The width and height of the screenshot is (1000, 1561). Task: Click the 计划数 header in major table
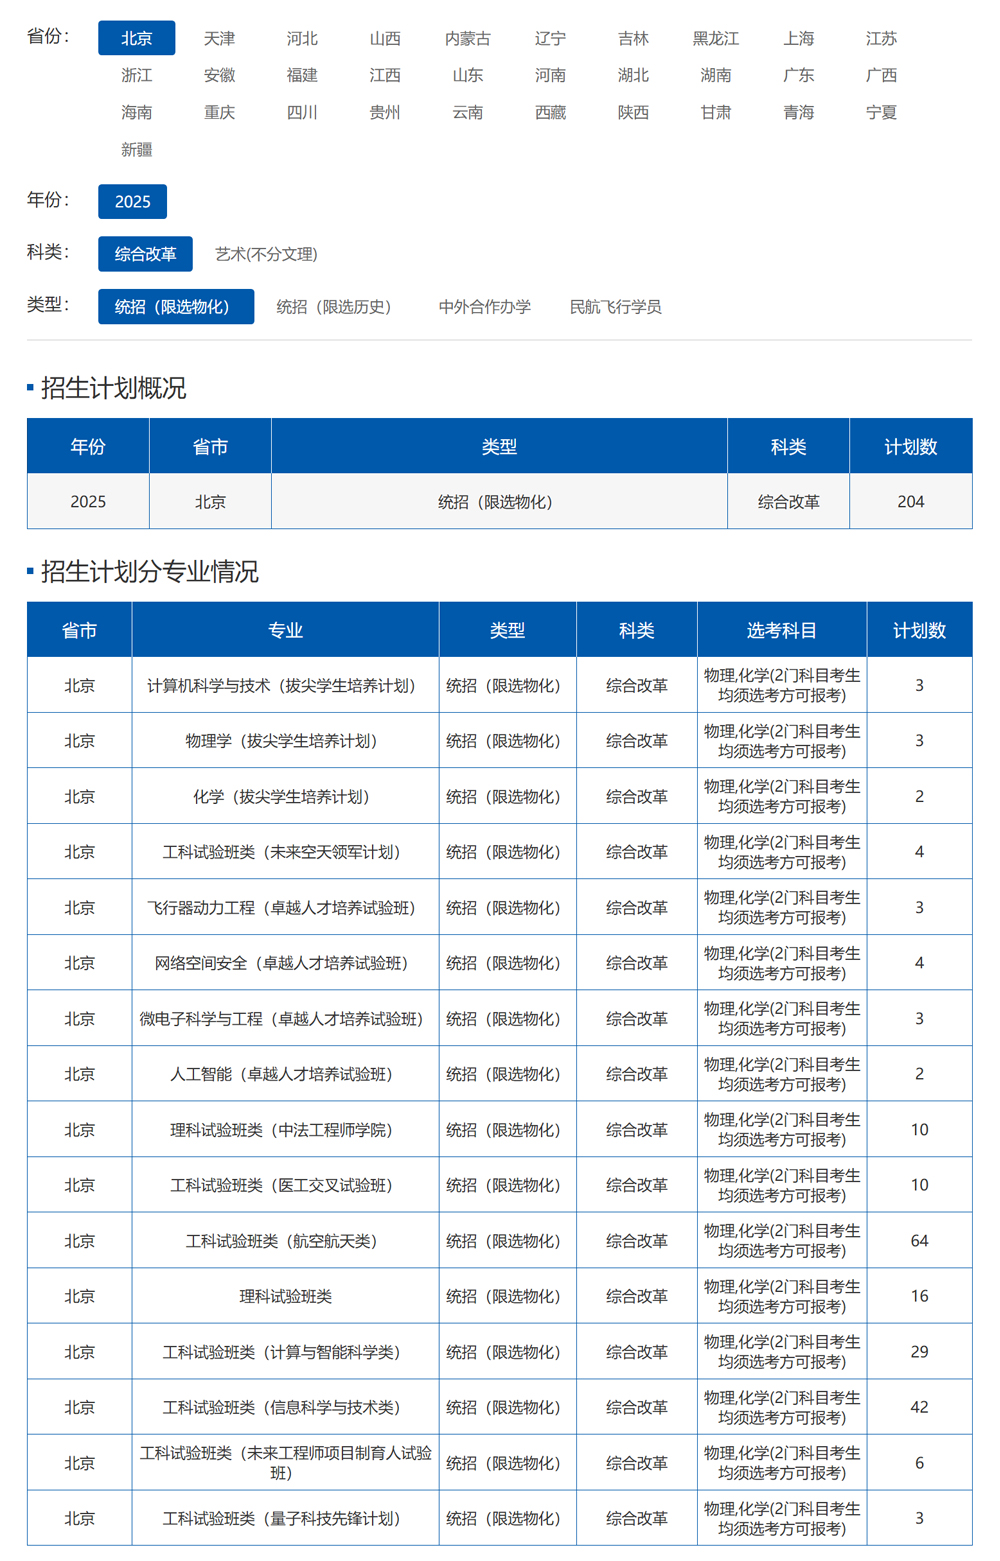[918, 630]
